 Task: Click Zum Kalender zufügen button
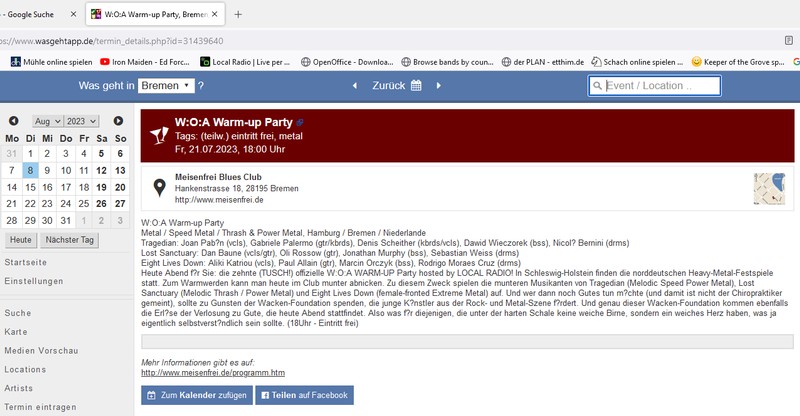point(197,395)
